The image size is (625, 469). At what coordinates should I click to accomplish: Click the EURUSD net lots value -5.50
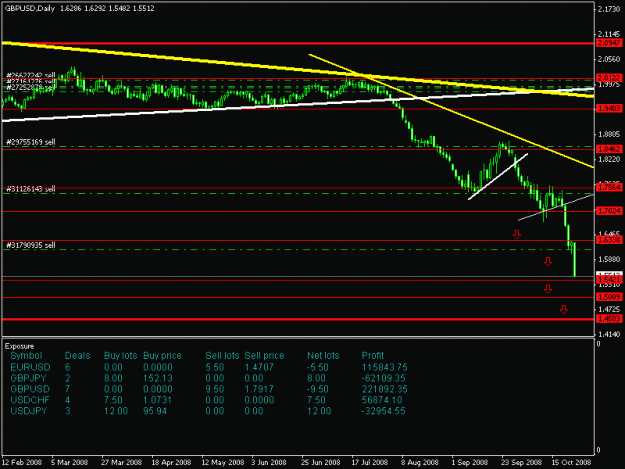pyautogui.click(x=318, y=367)
